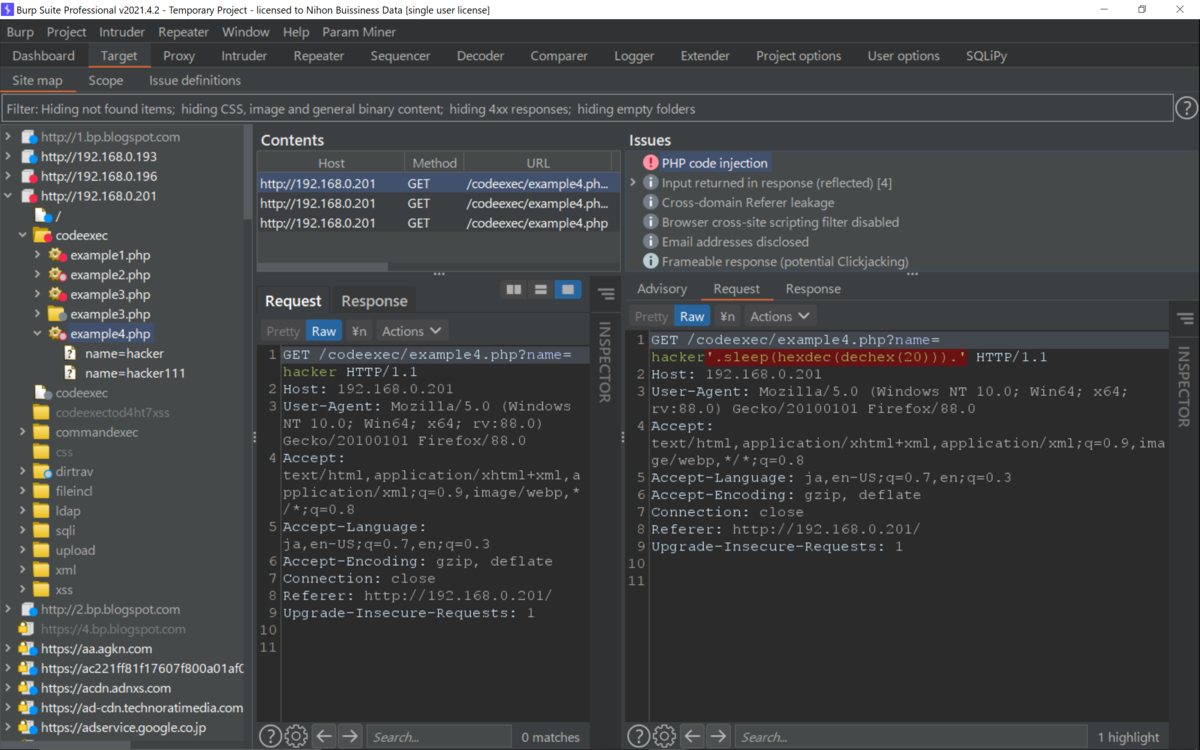Click the info icon for Email addresses disclosed
1200x750 pixels.
point(651,242)
